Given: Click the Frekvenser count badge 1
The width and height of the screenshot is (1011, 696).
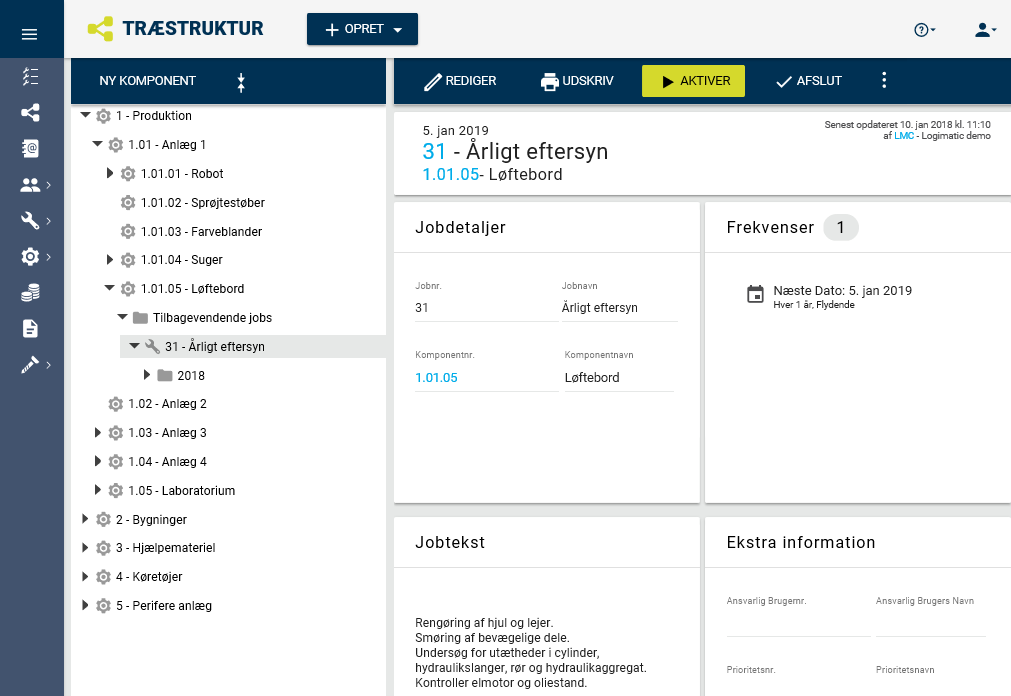Looking at the screenshot, I should [x=841, y=227].
